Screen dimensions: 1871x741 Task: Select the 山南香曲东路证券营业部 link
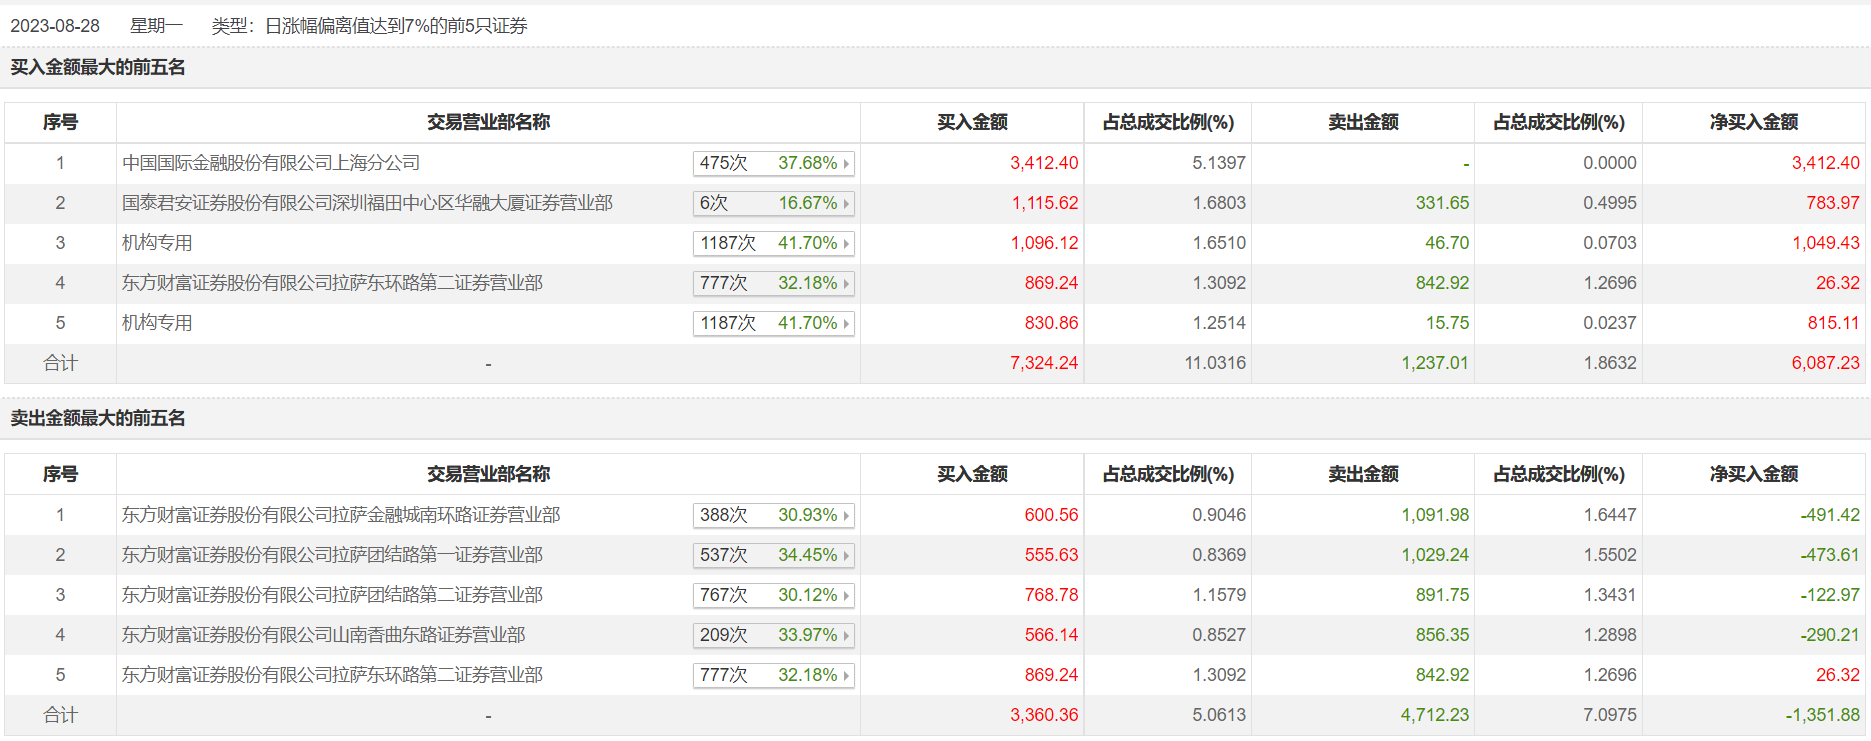click(323, 635)
